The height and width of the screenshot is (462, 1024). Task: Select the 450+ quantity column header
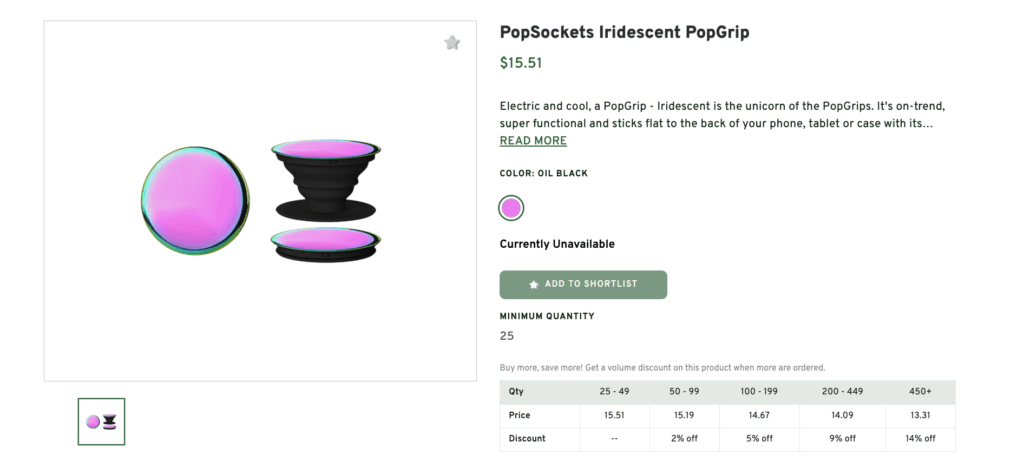pyautogui.click(x=920, y=392)
